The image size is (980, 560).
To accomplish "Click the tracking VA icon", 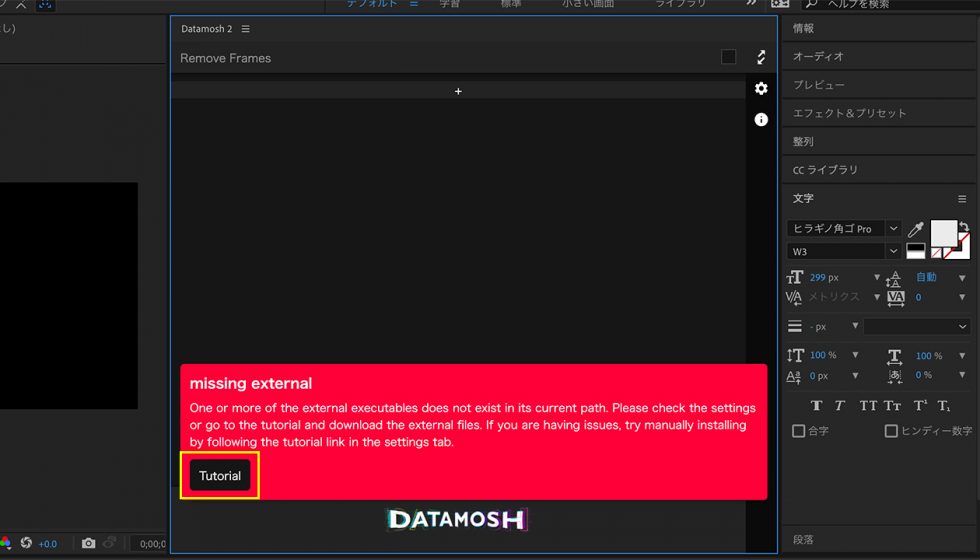I will 896,298.
